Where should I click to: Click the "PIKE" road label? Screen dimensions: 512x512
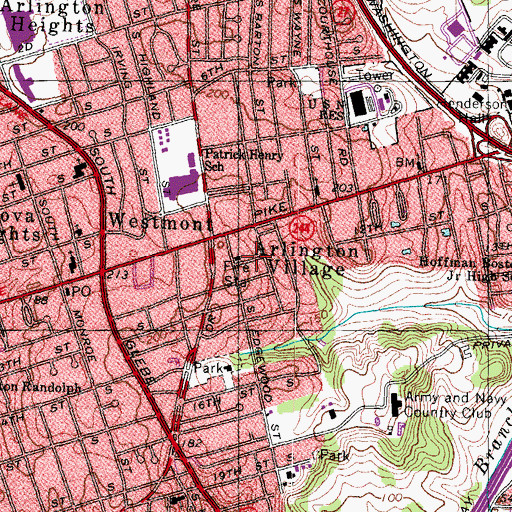(271, 211)
